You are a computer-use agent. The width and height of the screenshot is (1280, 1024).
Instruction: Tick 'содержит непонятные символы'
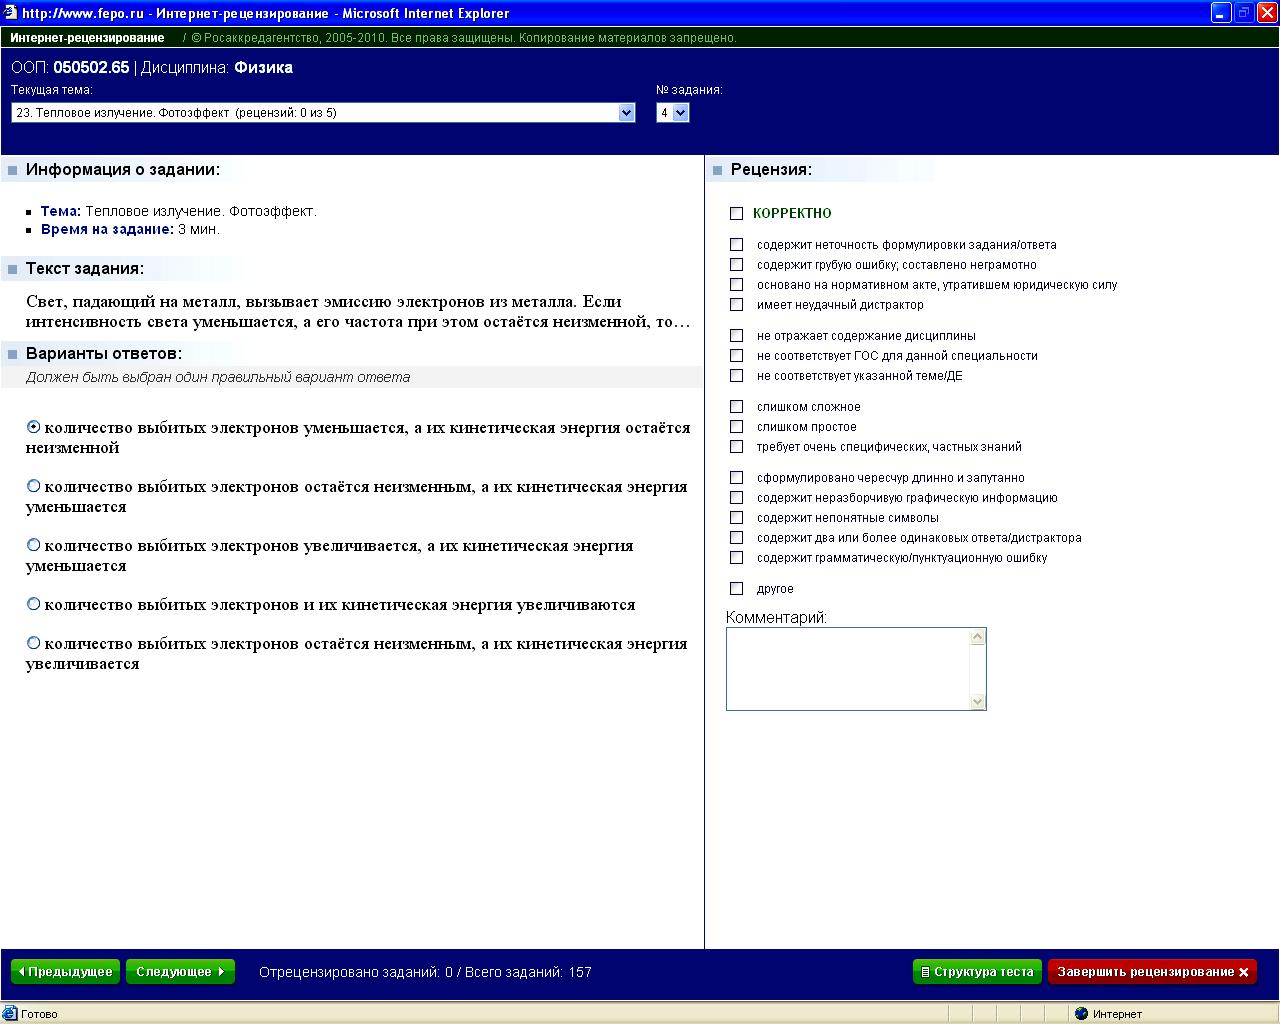point(737,517)
